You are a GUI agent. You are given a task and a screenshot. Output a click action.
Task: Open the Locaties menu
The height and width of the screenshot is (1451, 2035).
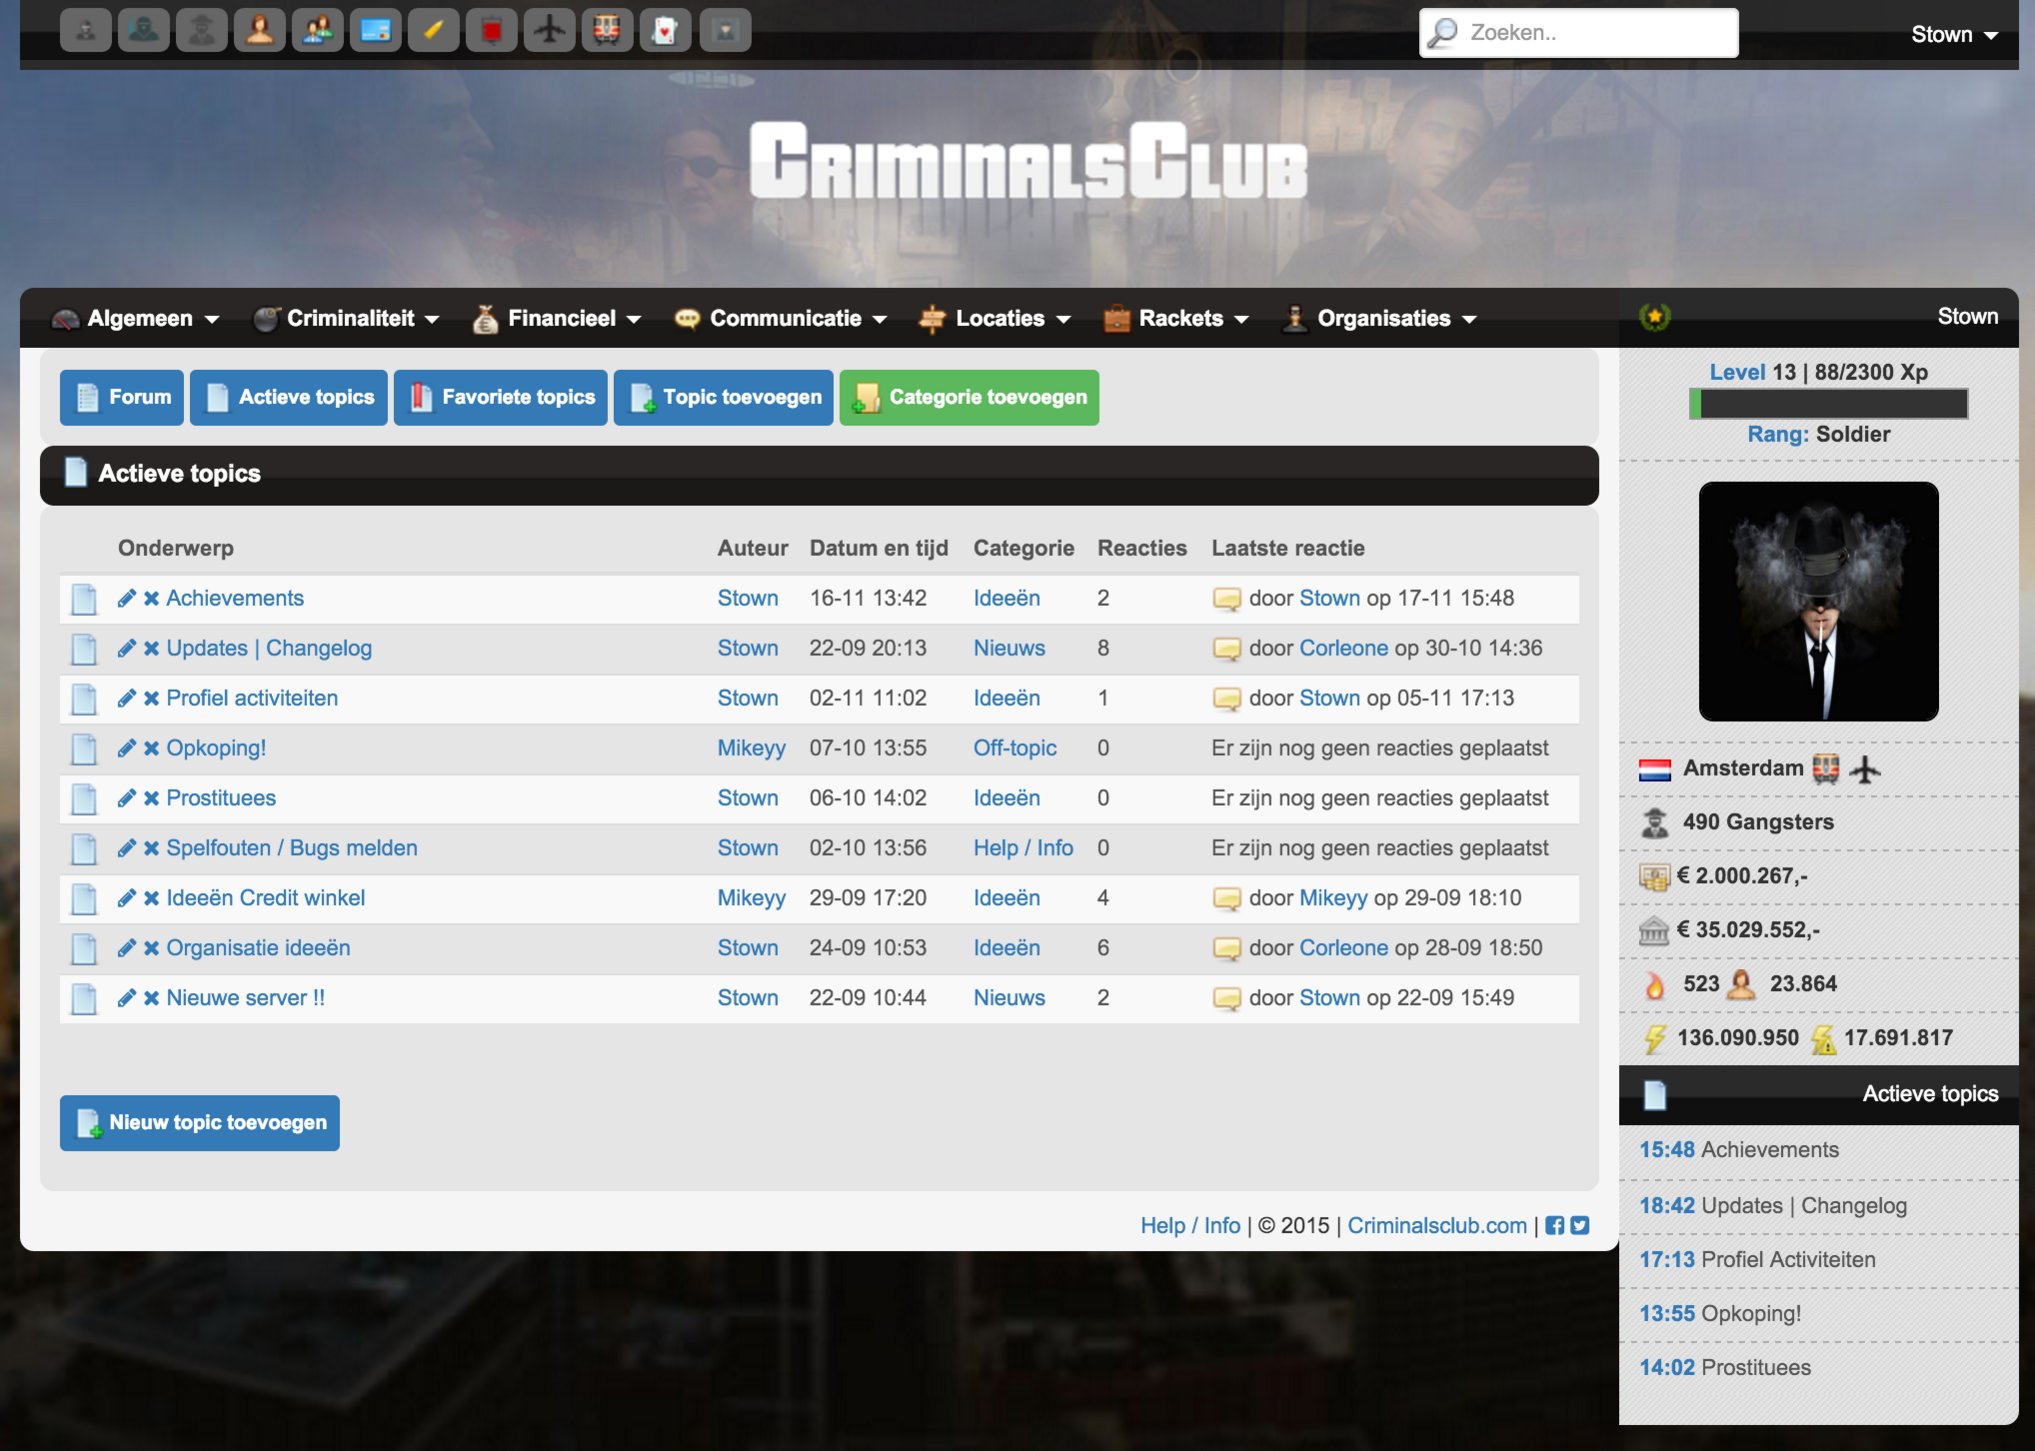(x=1000, y=317)
